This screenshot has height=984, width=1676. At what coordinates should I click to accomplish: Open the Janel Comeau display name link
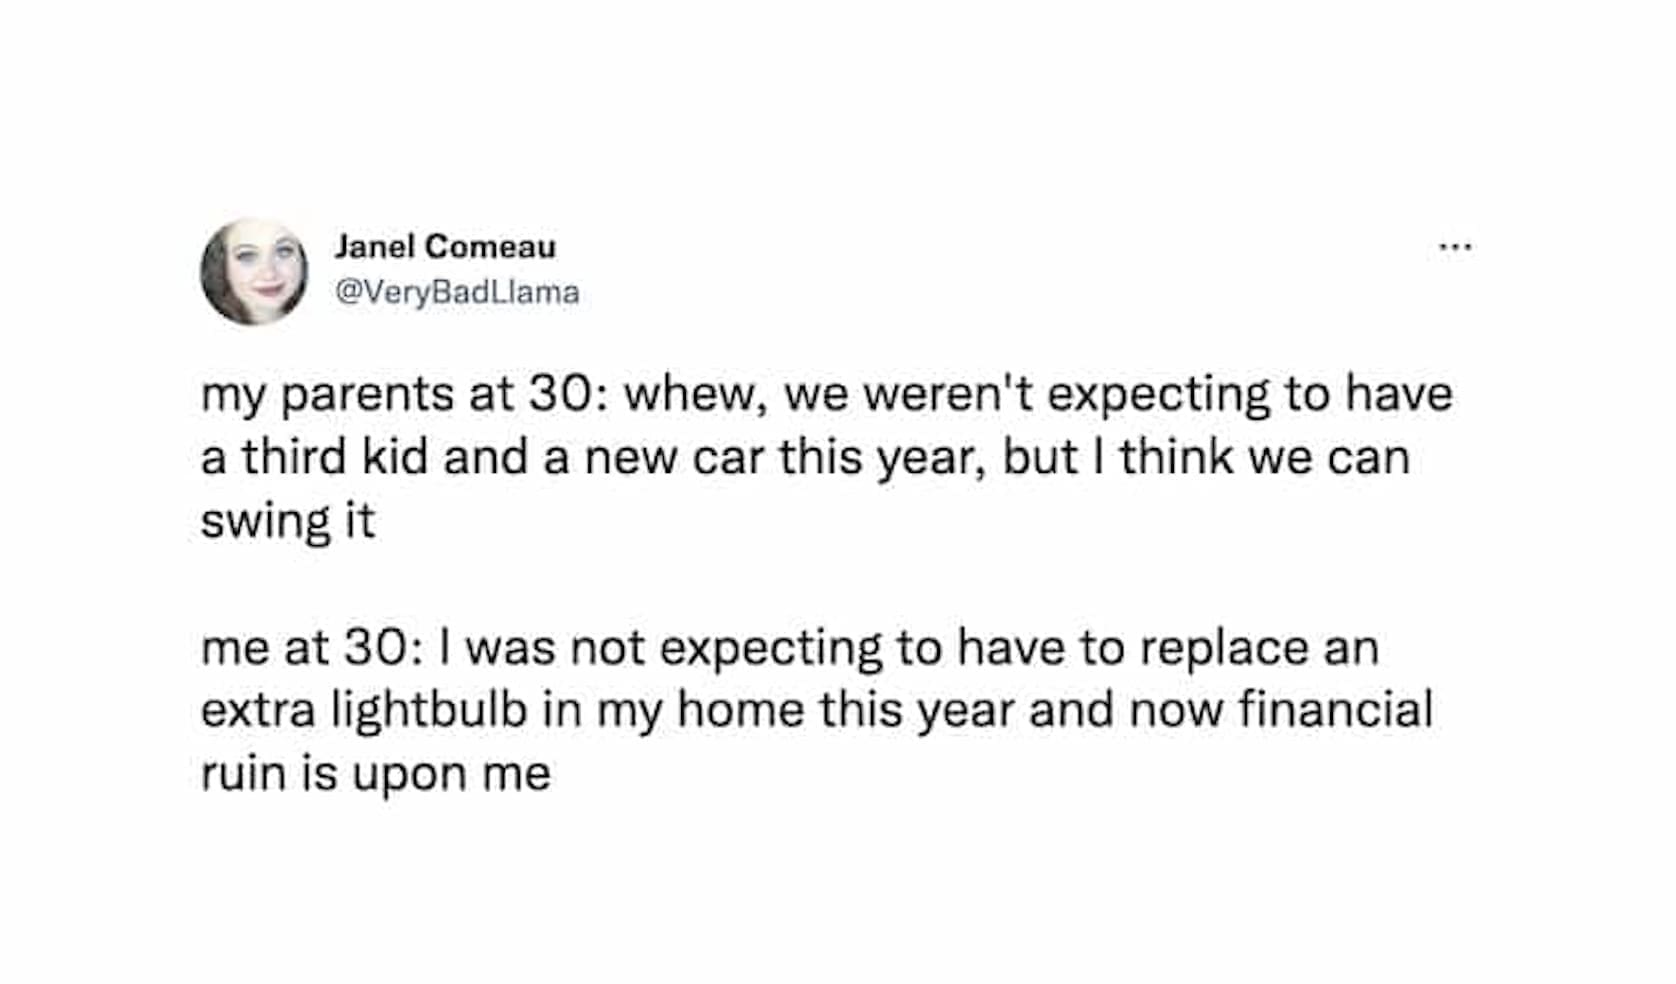click(445, 246)
